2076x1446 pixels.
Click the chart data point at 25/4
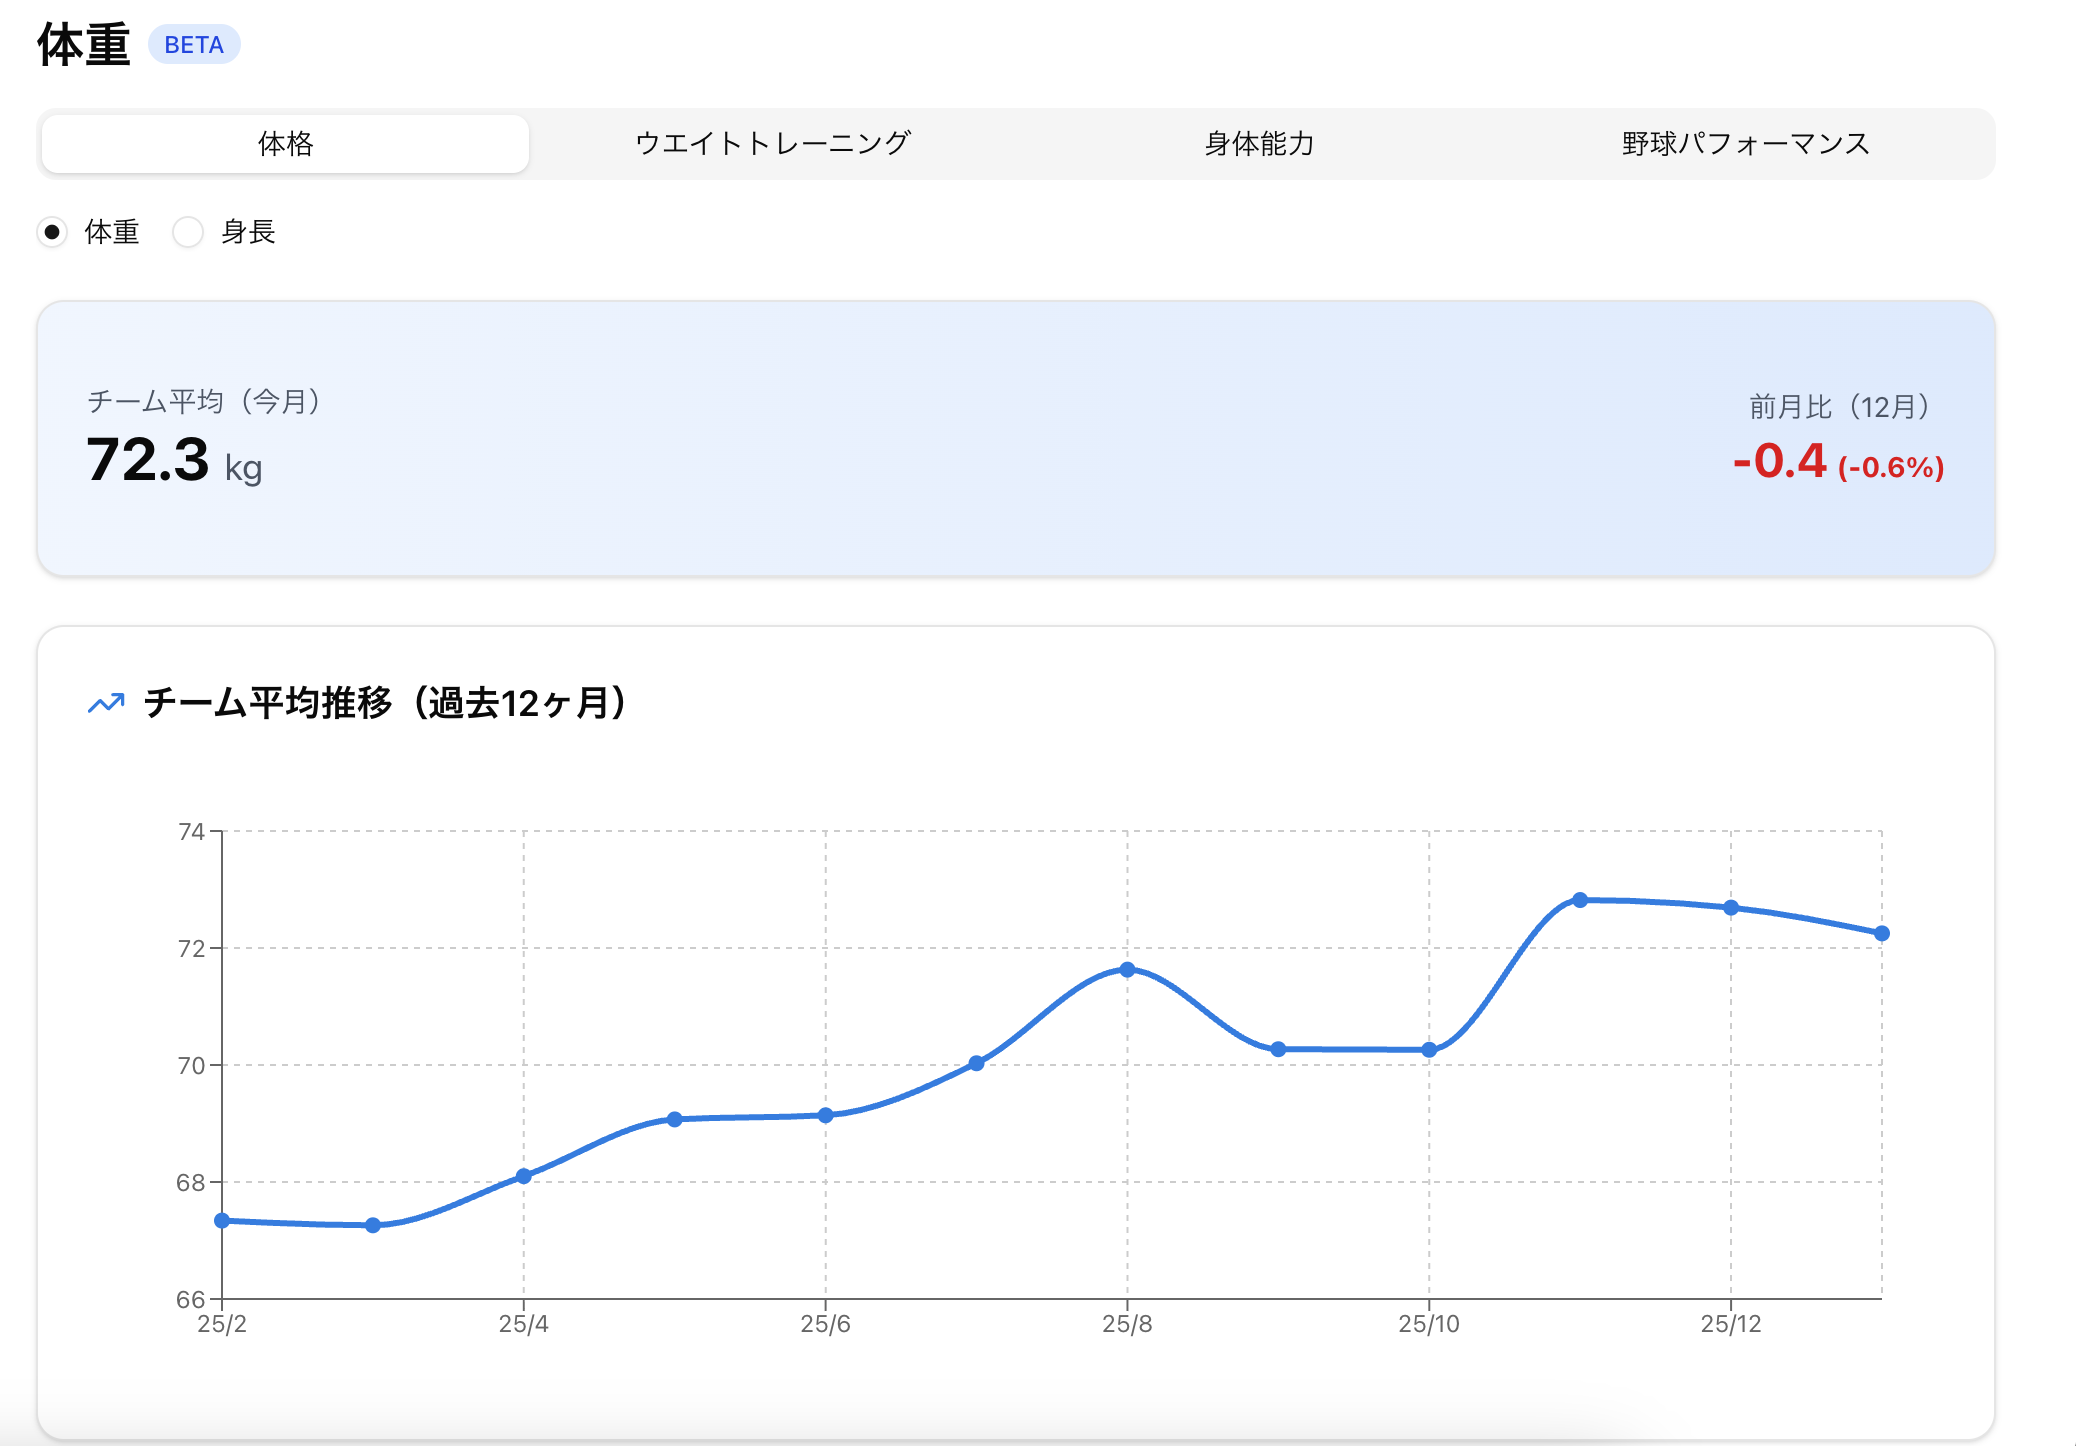pyautogui.click(x=524, y=1176)
